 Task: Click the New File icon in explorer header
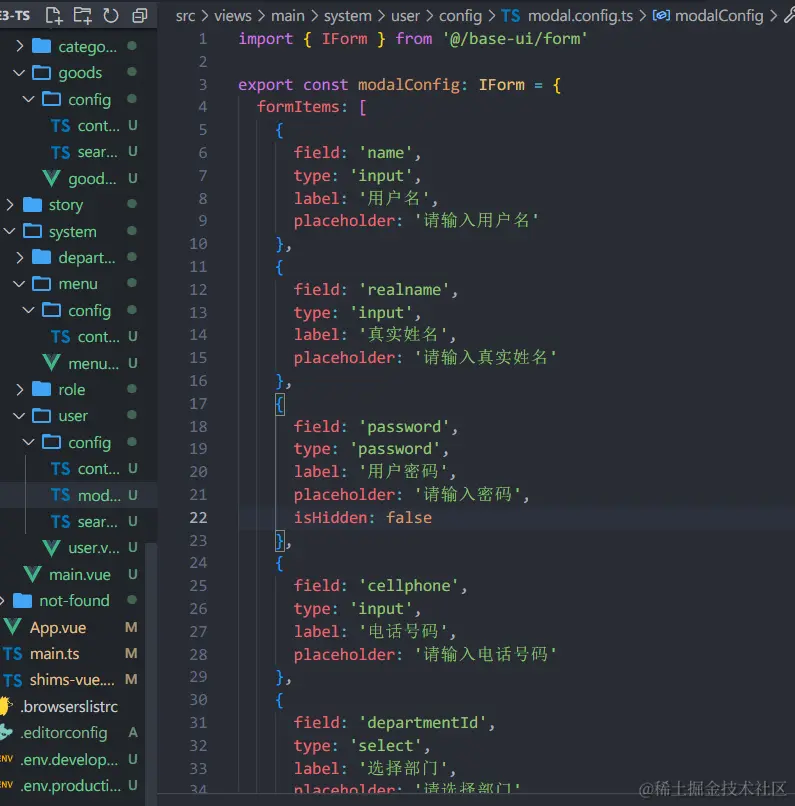(54, 15)
